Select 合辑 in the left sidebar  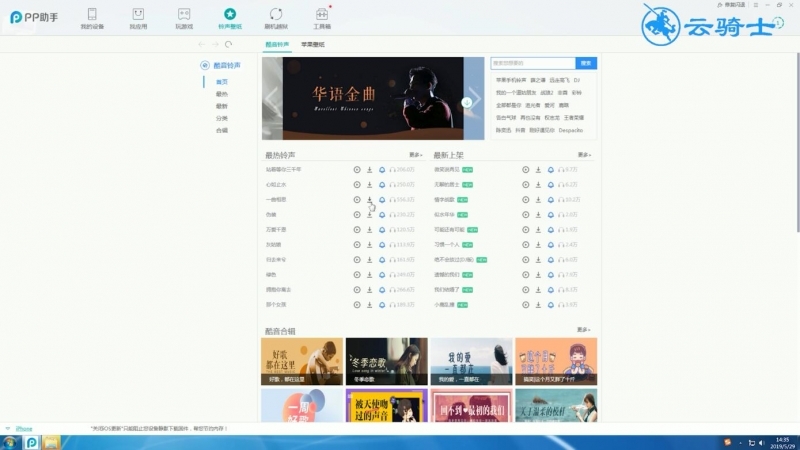[221, 131]
